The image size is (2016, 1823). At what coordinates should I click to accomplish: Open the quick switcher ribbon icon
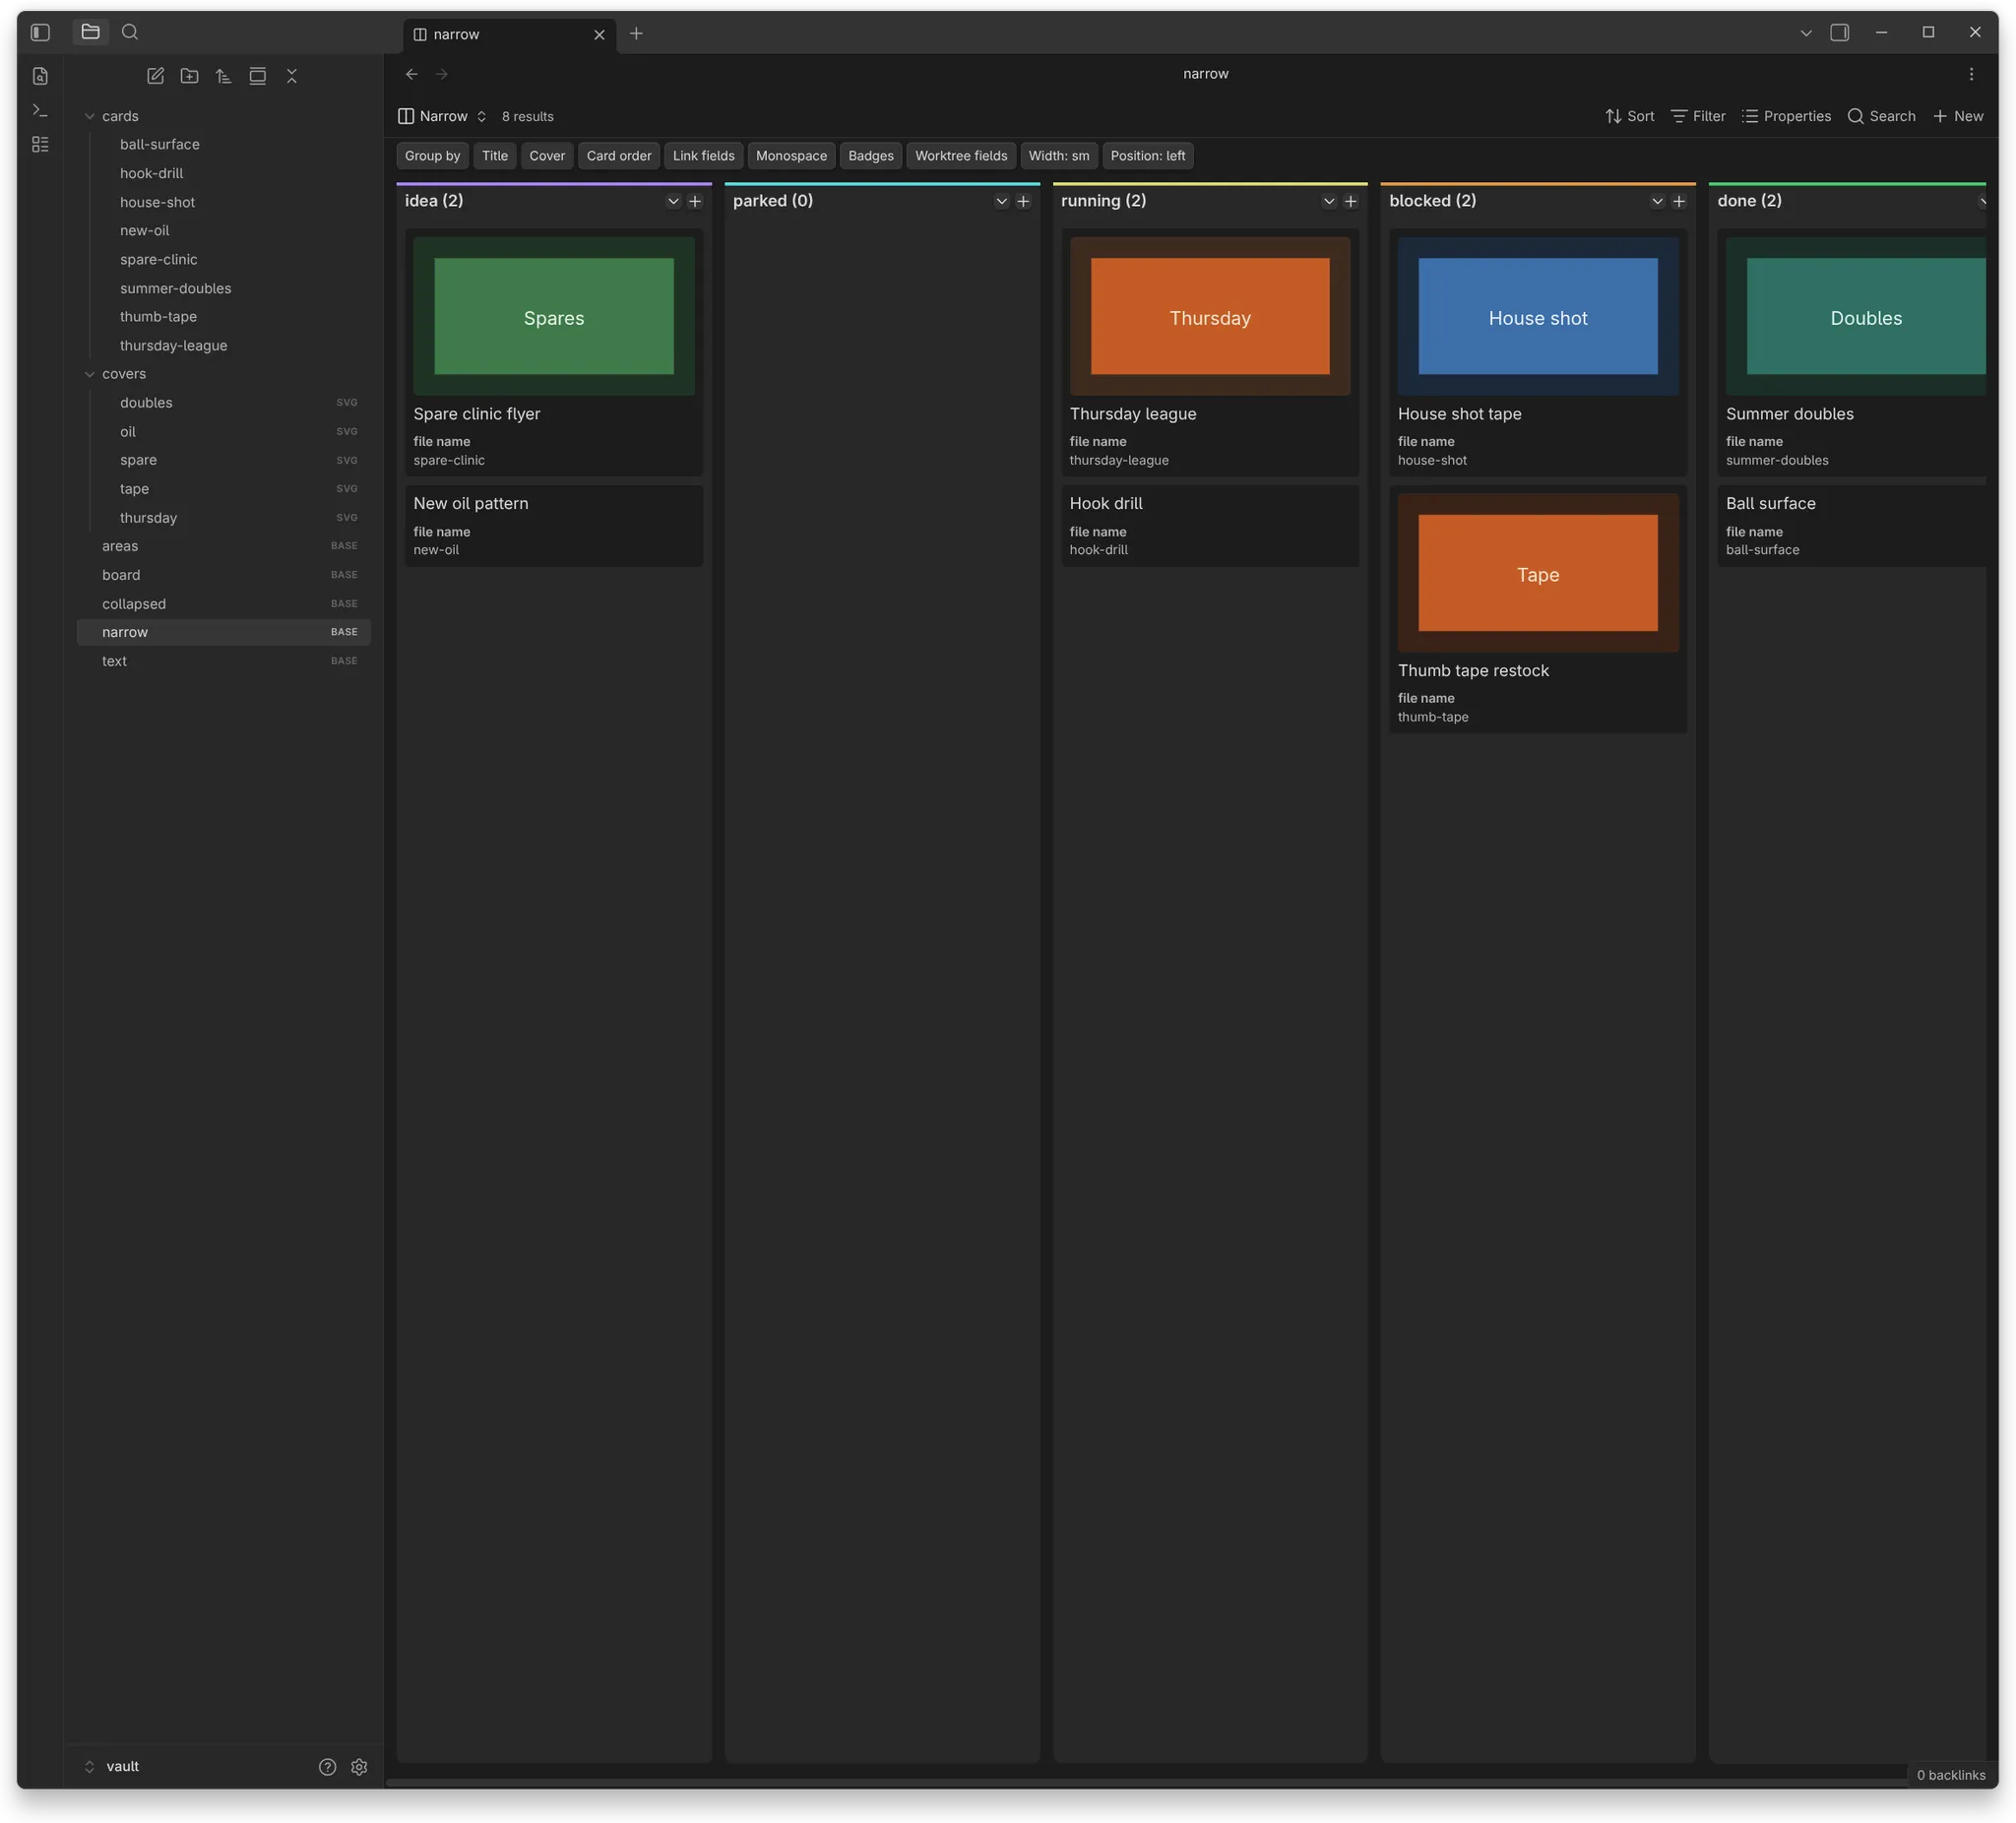coord(40,76)
